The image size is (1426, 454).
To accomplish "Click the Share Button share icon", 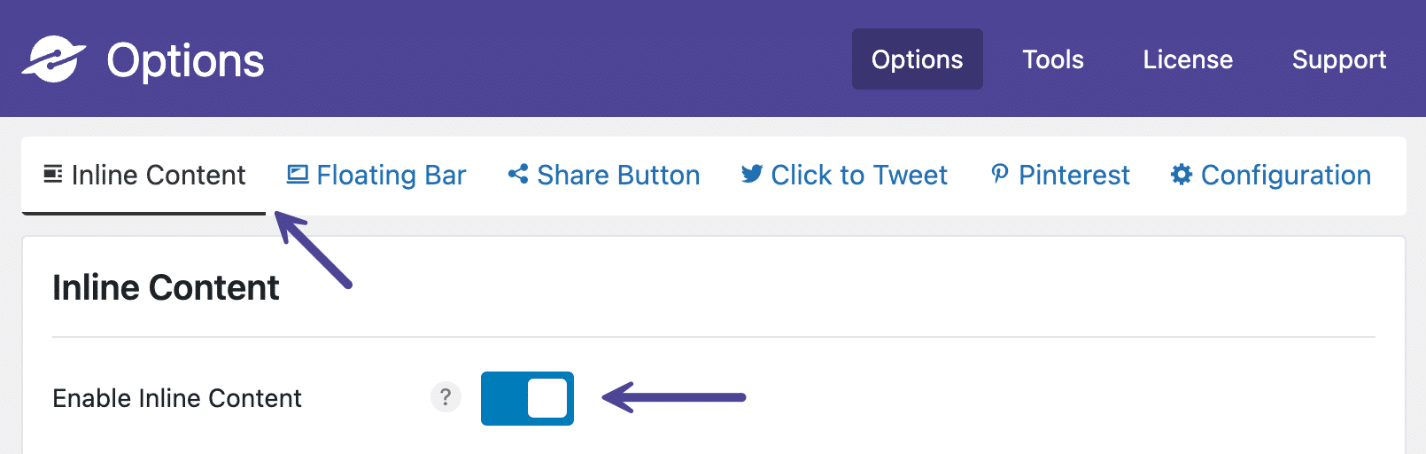I will pos(518,175).
